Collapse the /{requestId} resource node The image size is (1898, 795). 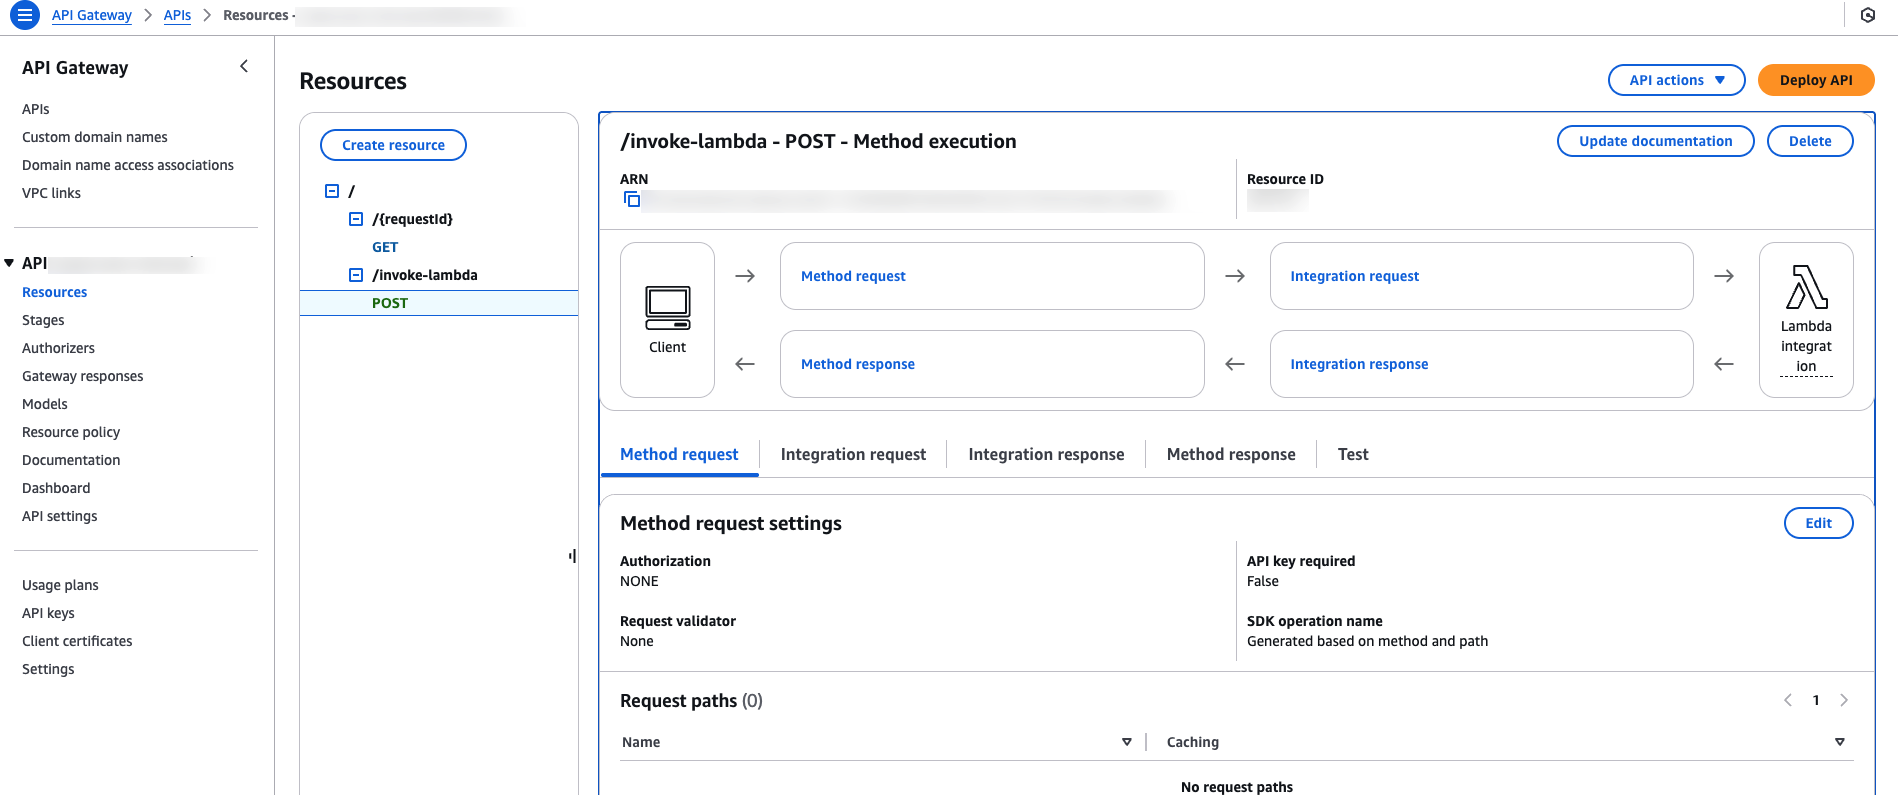[355, 219]
